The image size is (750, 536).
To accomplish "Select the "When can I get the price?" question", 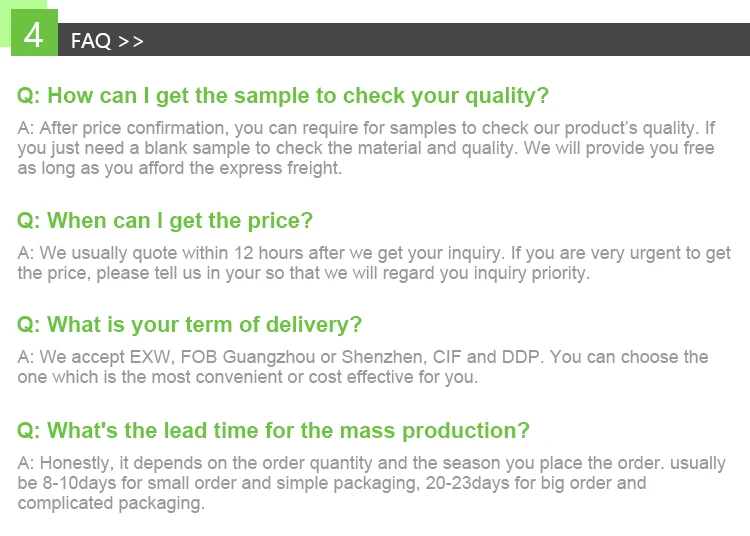I will (x=165, y=221).
